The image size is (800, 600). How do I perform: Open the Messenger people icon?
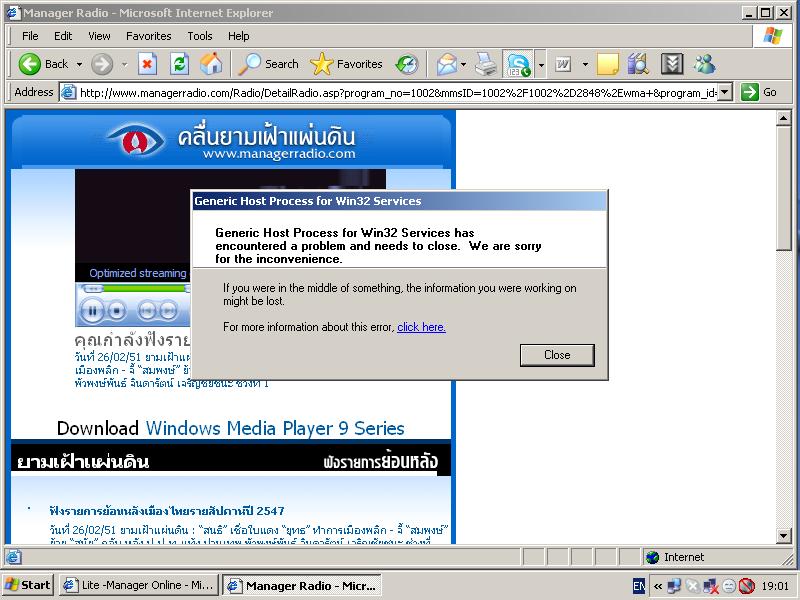705,64
